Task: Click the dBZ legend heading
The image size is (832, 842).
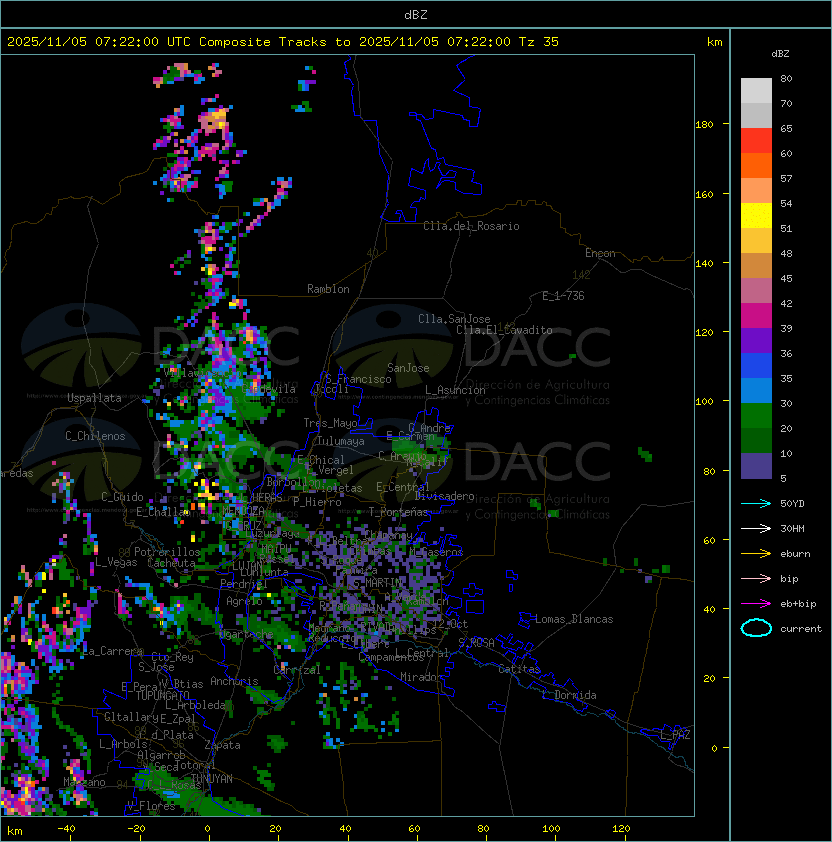Action: tap(780, 54)
